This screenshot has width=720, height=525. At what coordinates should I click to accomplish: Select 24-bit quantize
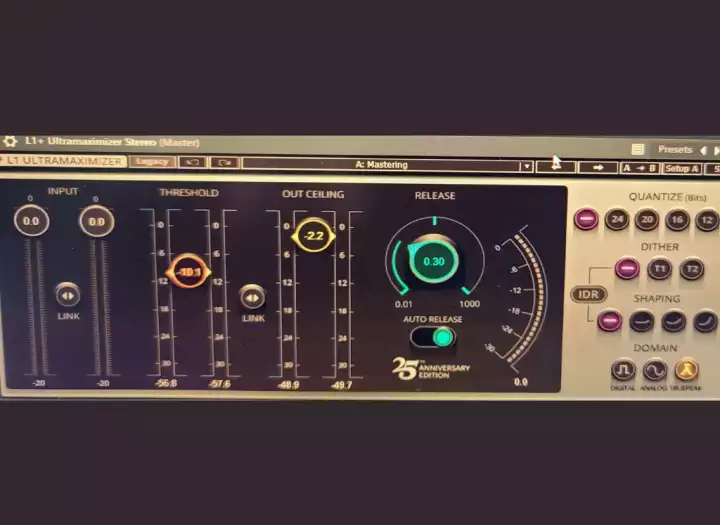tap(617, 219)
